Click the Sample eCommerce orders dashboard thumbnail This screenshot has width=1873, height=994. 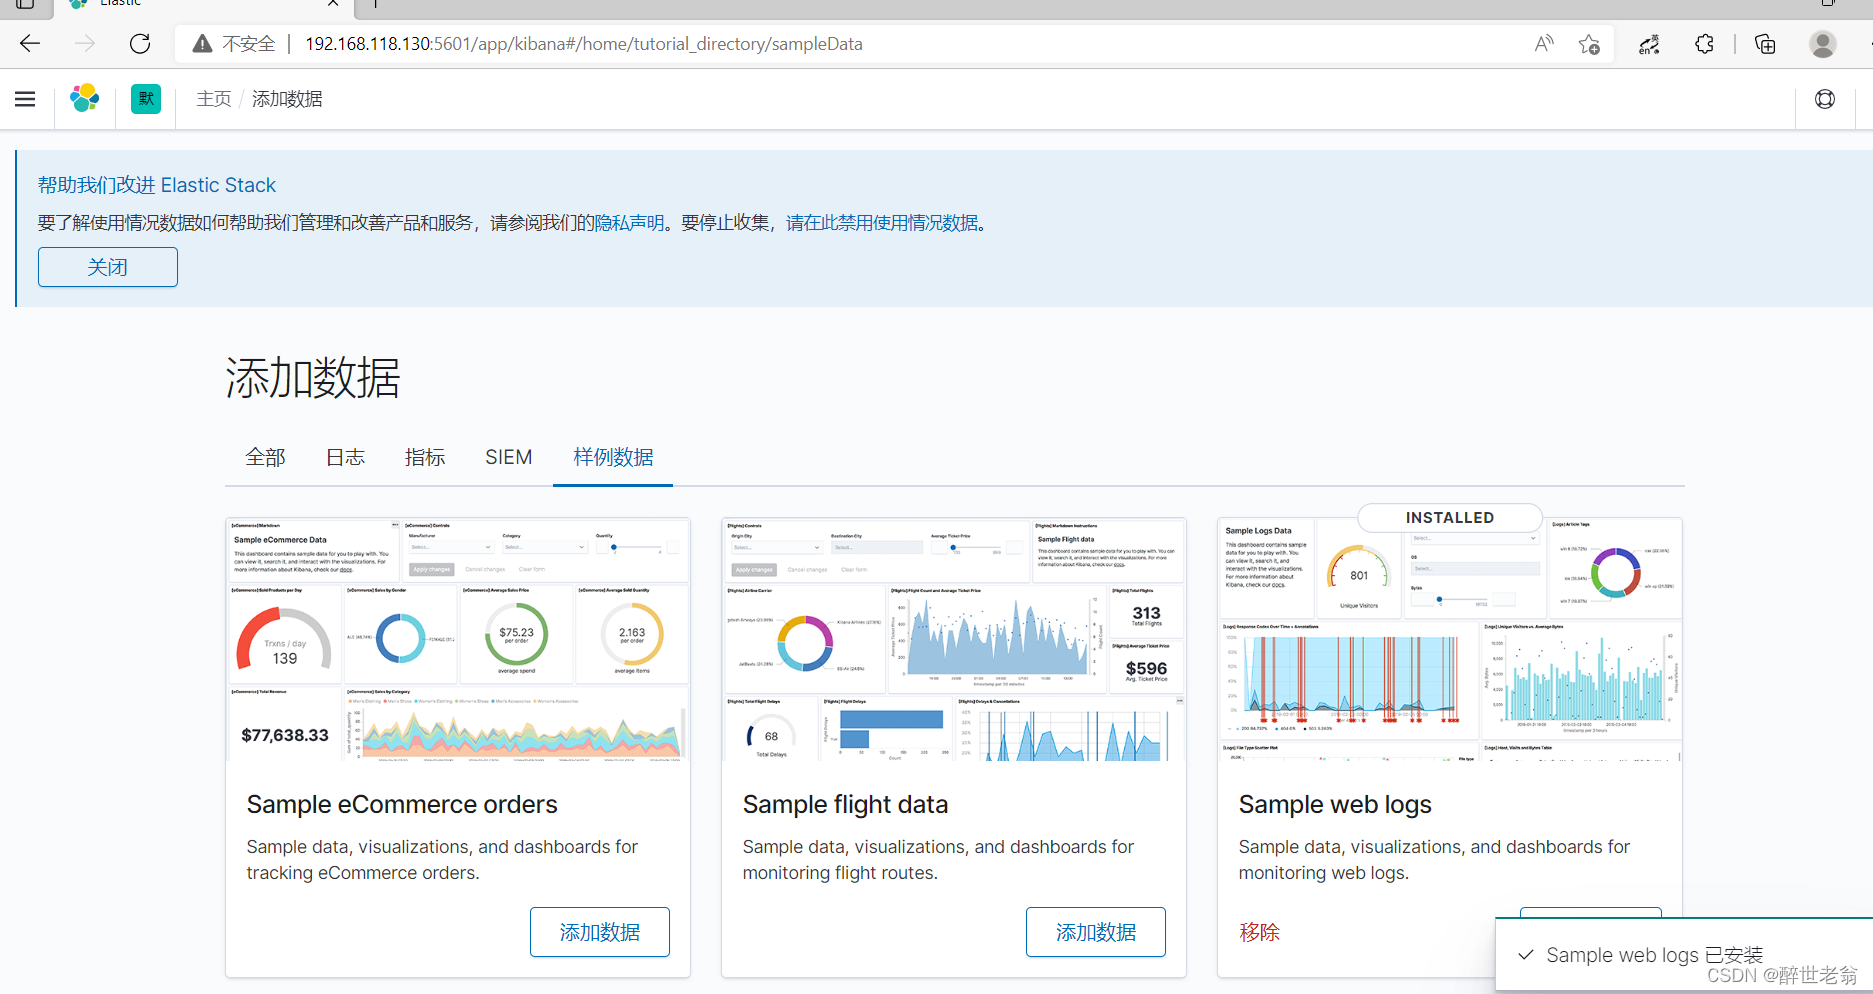click(x=458, y=639)
